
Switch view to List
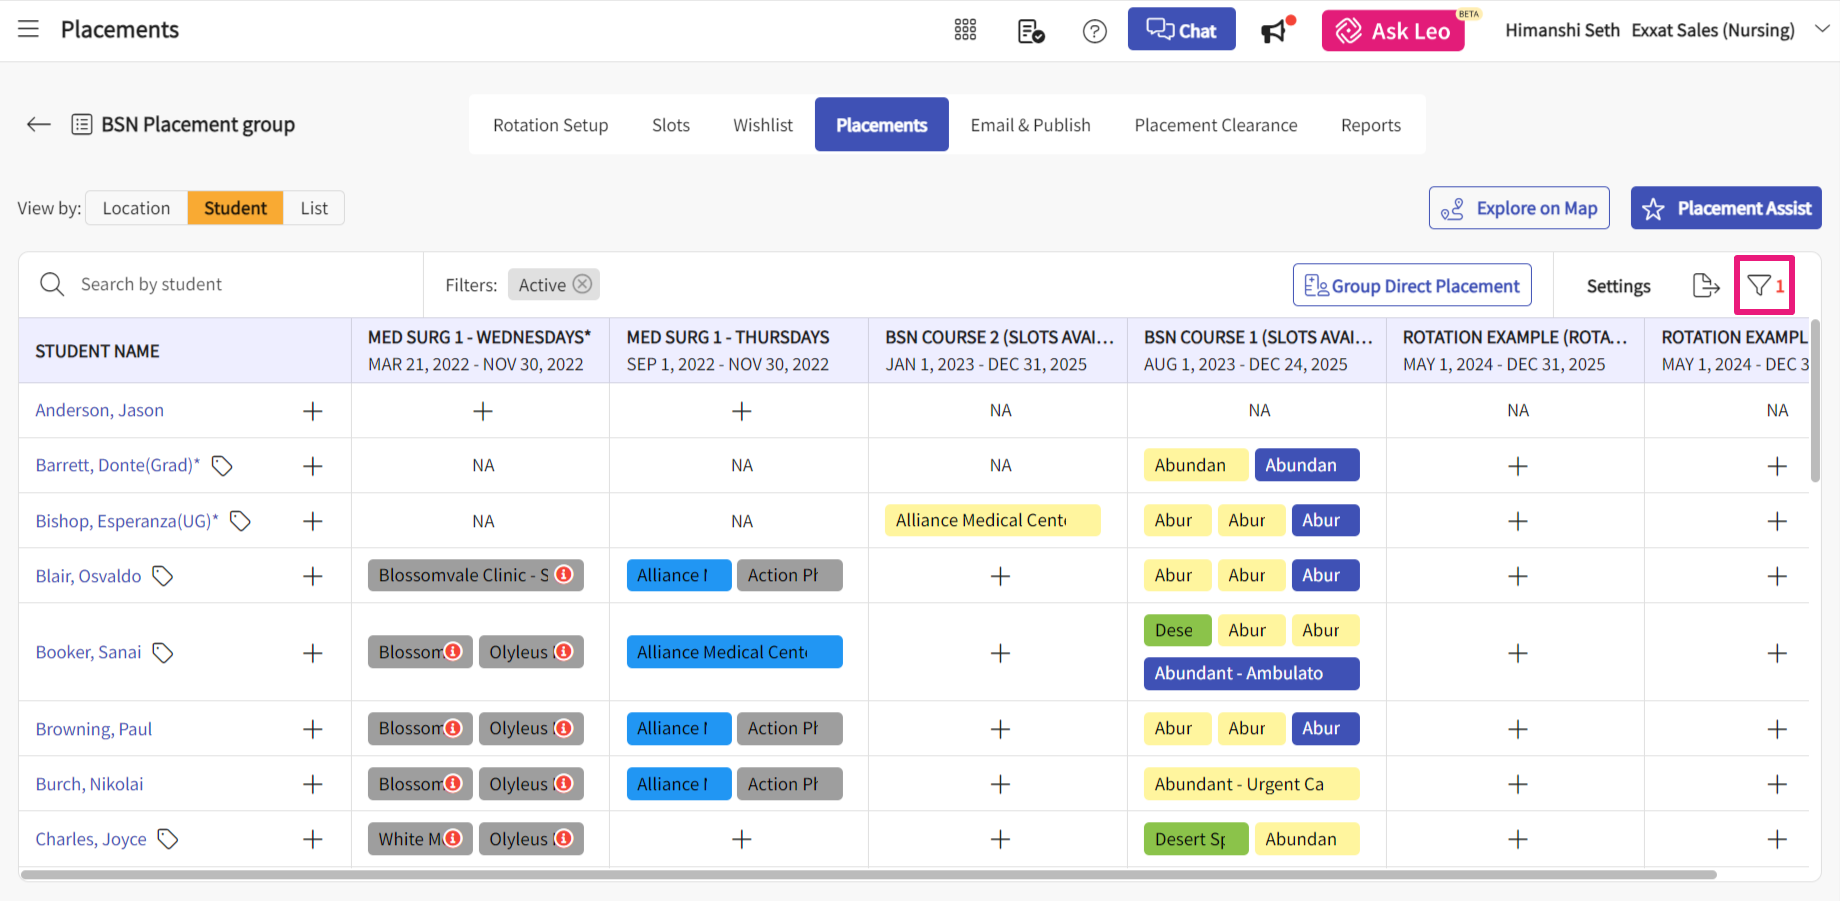314,208
